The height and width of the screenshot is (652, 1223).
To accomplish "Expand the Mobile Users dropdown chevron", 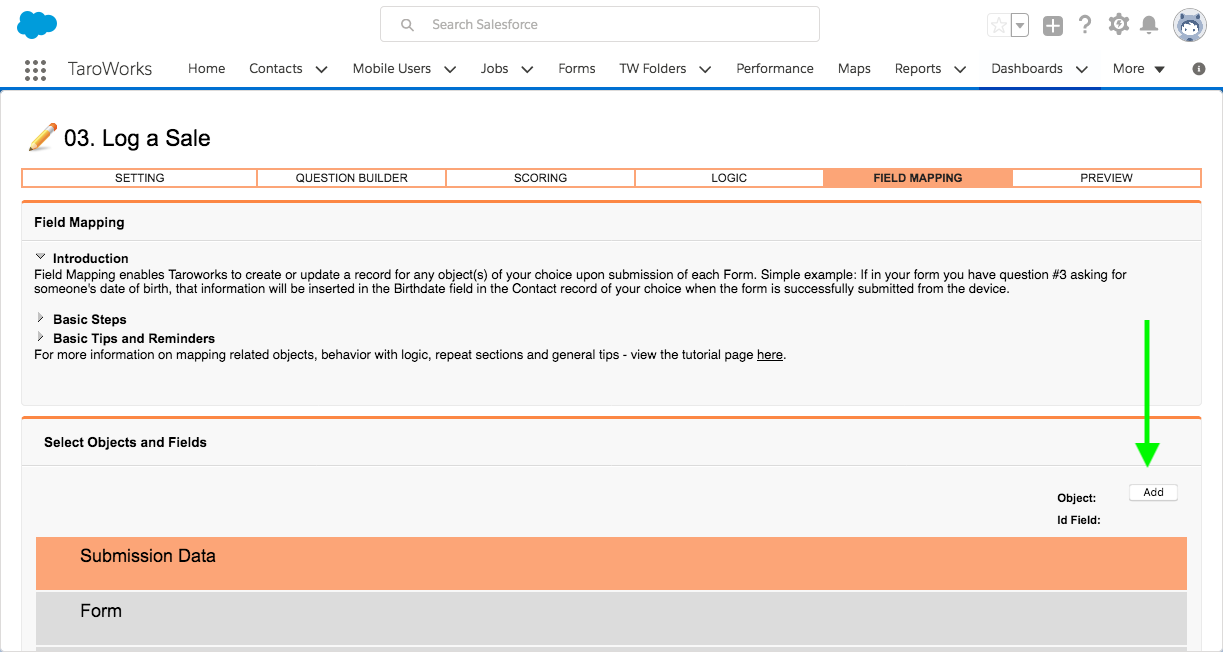I will [x=450, y=69].
